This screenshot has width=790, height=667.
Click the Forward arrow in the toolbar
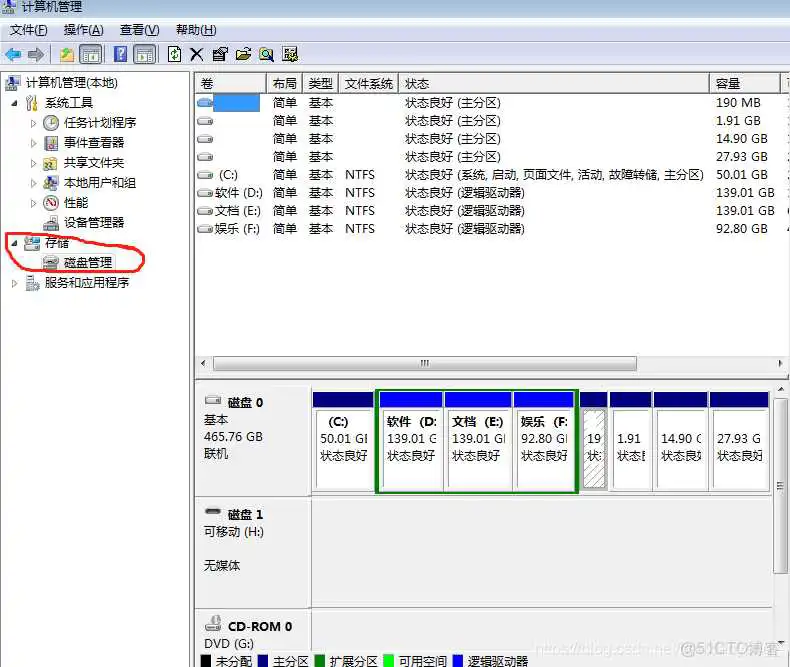tap(36, 54)
